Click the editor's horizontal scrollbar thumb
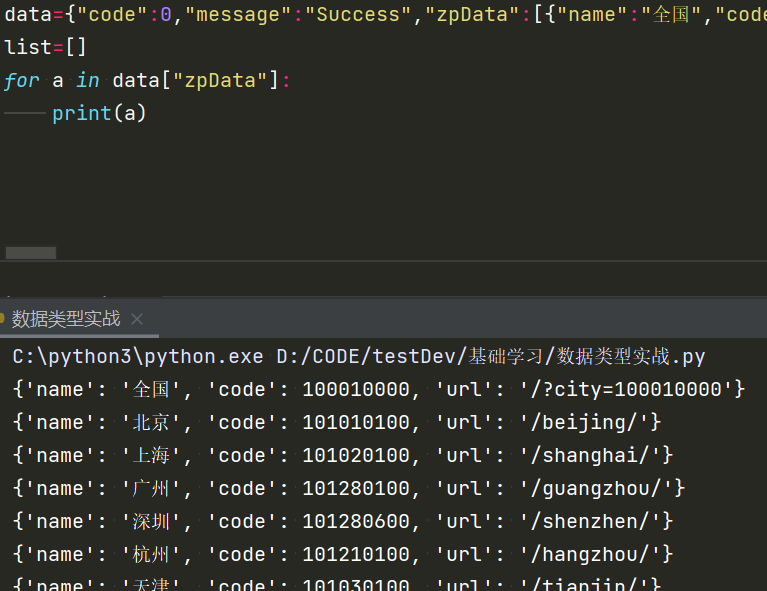The height and width of the screenshot is (591, 767). coord(30,253)
